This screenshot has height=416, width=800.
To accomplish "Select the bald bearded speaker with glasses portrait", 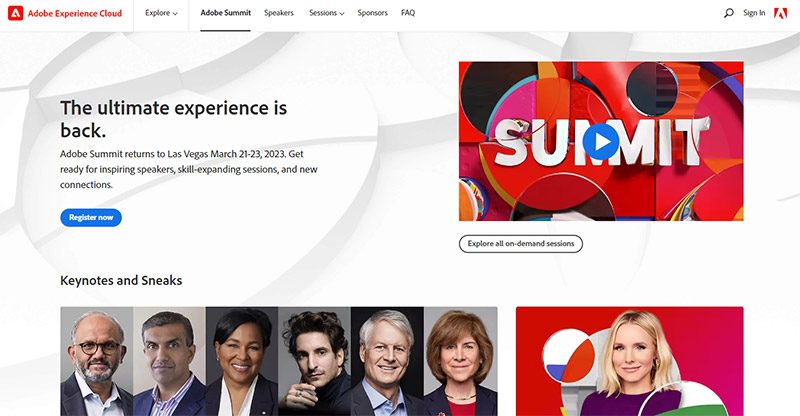I will pyautogui.click(x=97, y=361).
